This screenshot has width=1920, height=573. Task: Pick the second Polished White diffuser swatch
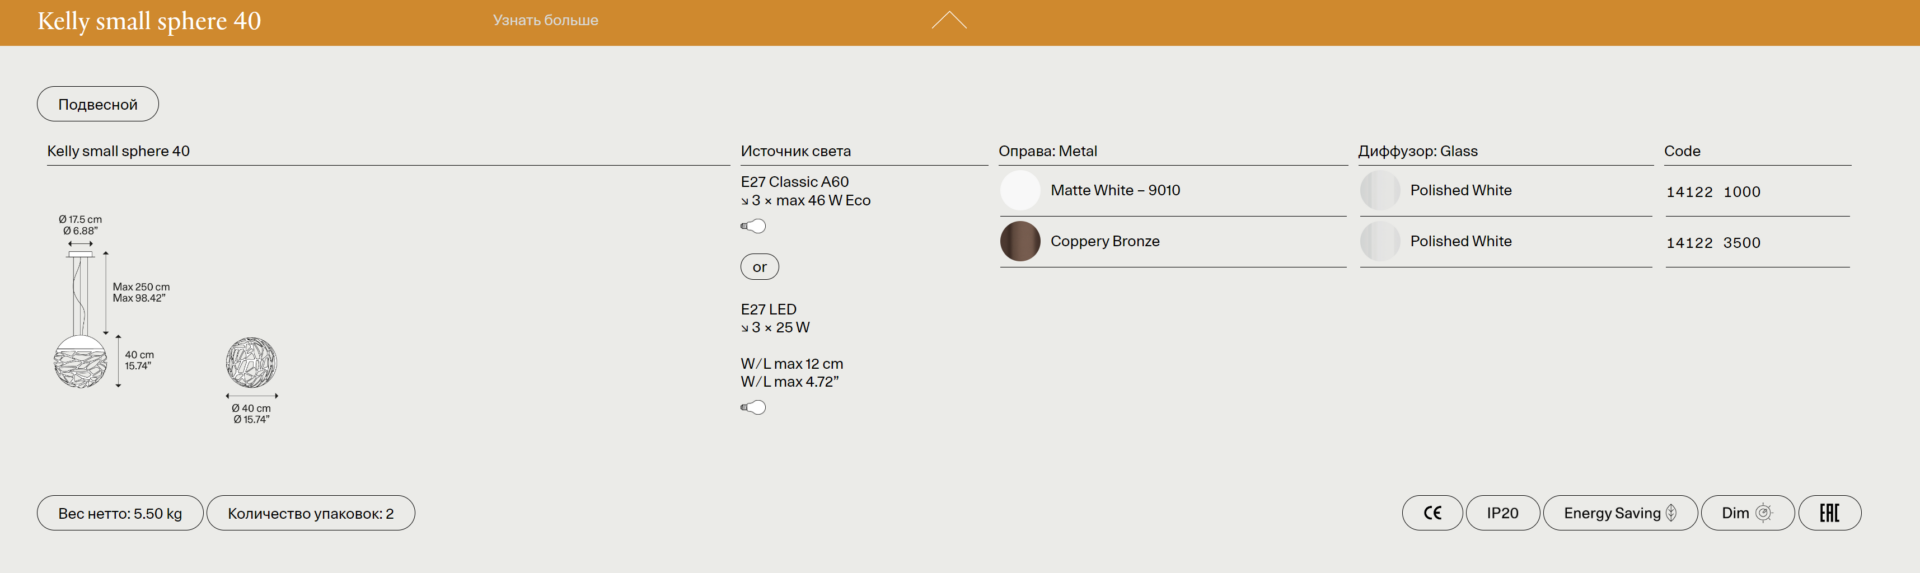[x=1380, y=241]
